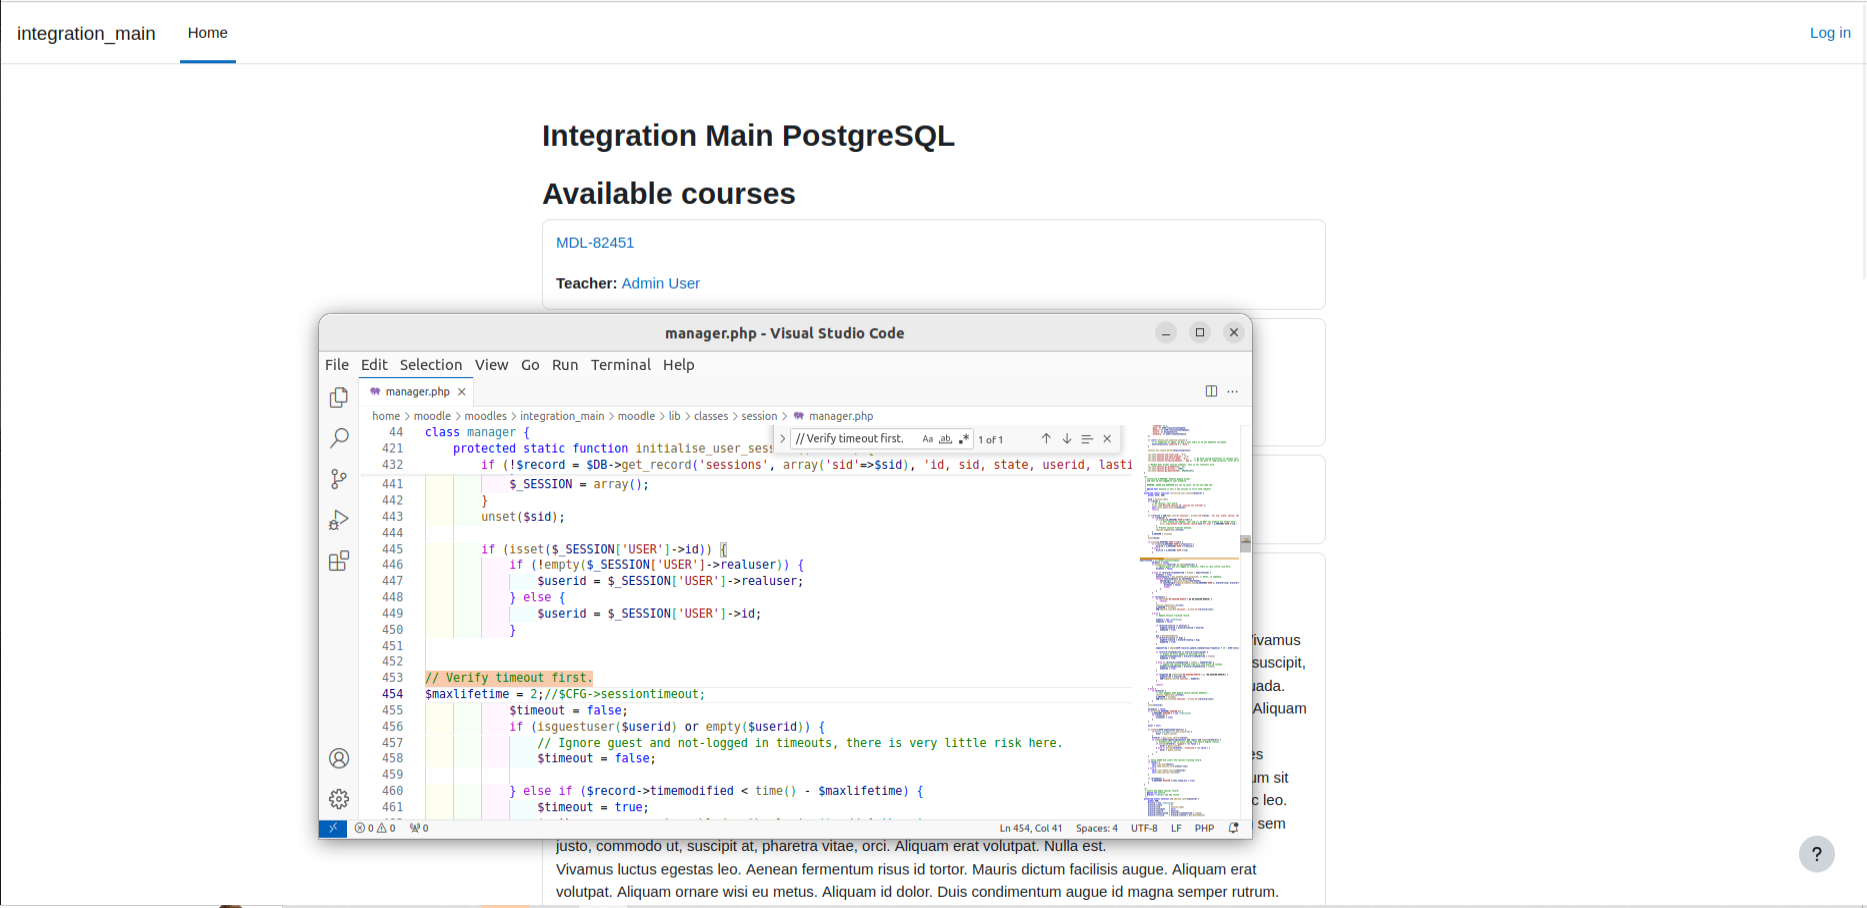
Task: Open Source Control view in VS Code
Action: coord(339,479)
